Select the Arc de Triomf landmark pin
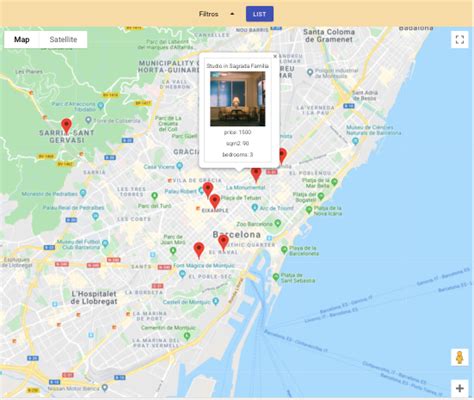This screenshot has height=400, width=474. tap(255, 208)
